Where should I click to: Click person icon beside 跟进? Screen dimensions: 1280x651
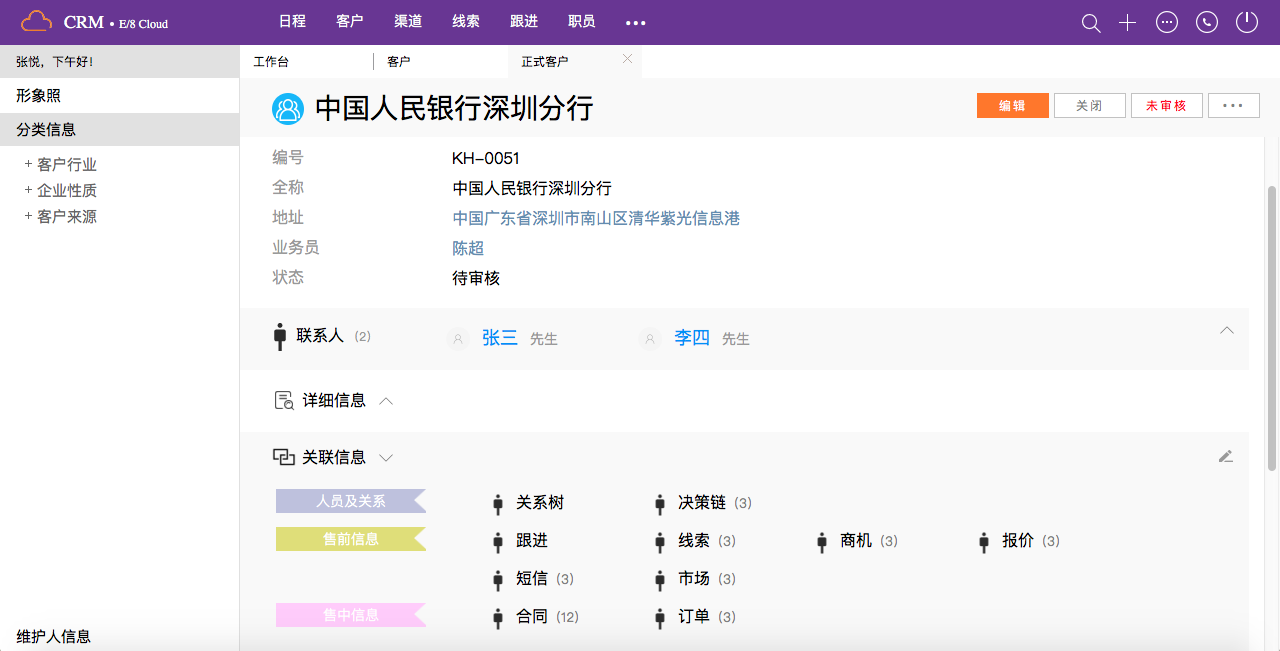pyautogui.click(x=498, y=542)
